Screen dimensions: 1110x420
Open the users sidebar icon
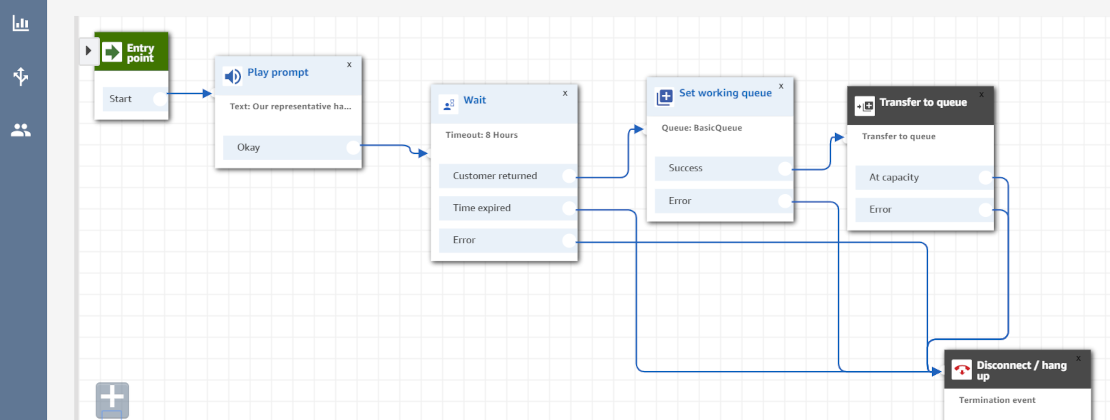point(20,130)
